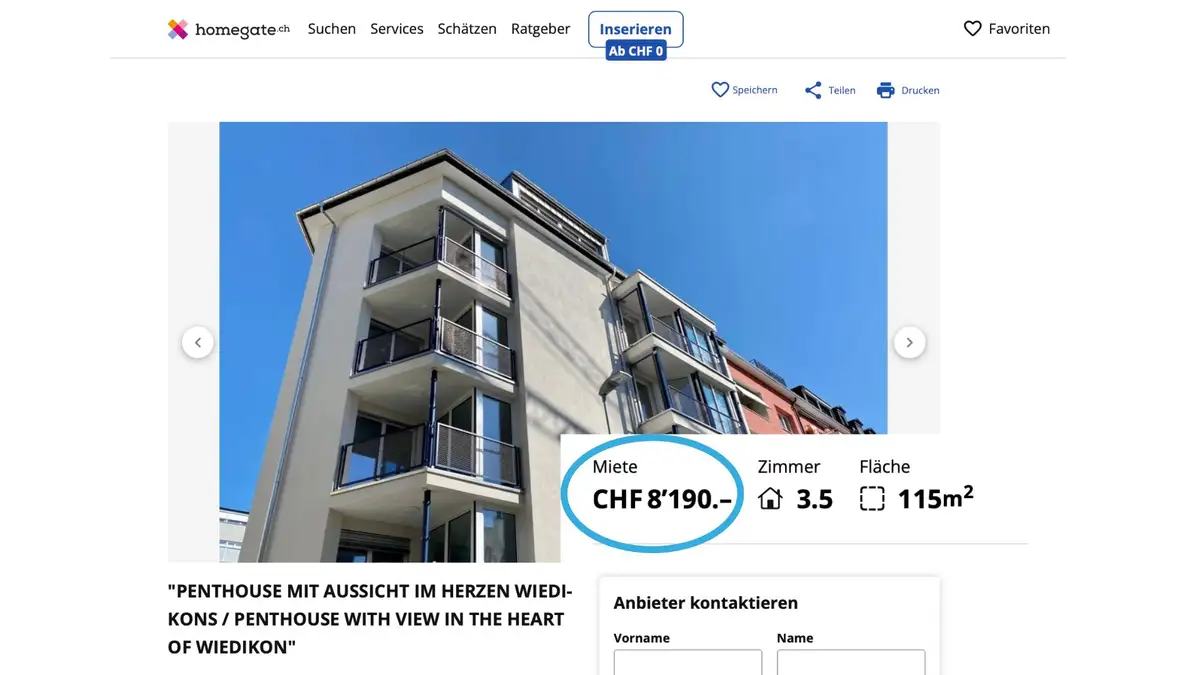This screenshot has width=1200, height=675.
Task: Open the Schätzen menu item
Action: click(467, 29)
